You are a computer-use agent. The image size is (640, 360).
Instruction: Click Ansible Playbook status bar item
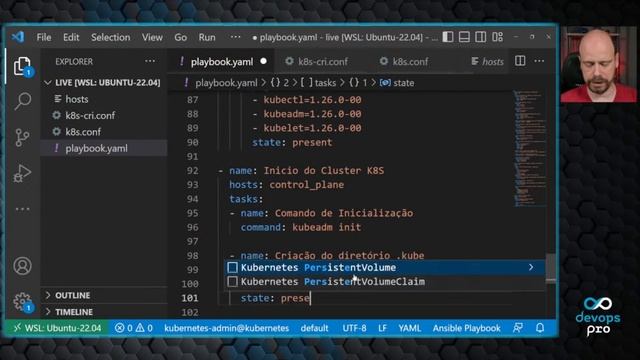click(467, 328)
